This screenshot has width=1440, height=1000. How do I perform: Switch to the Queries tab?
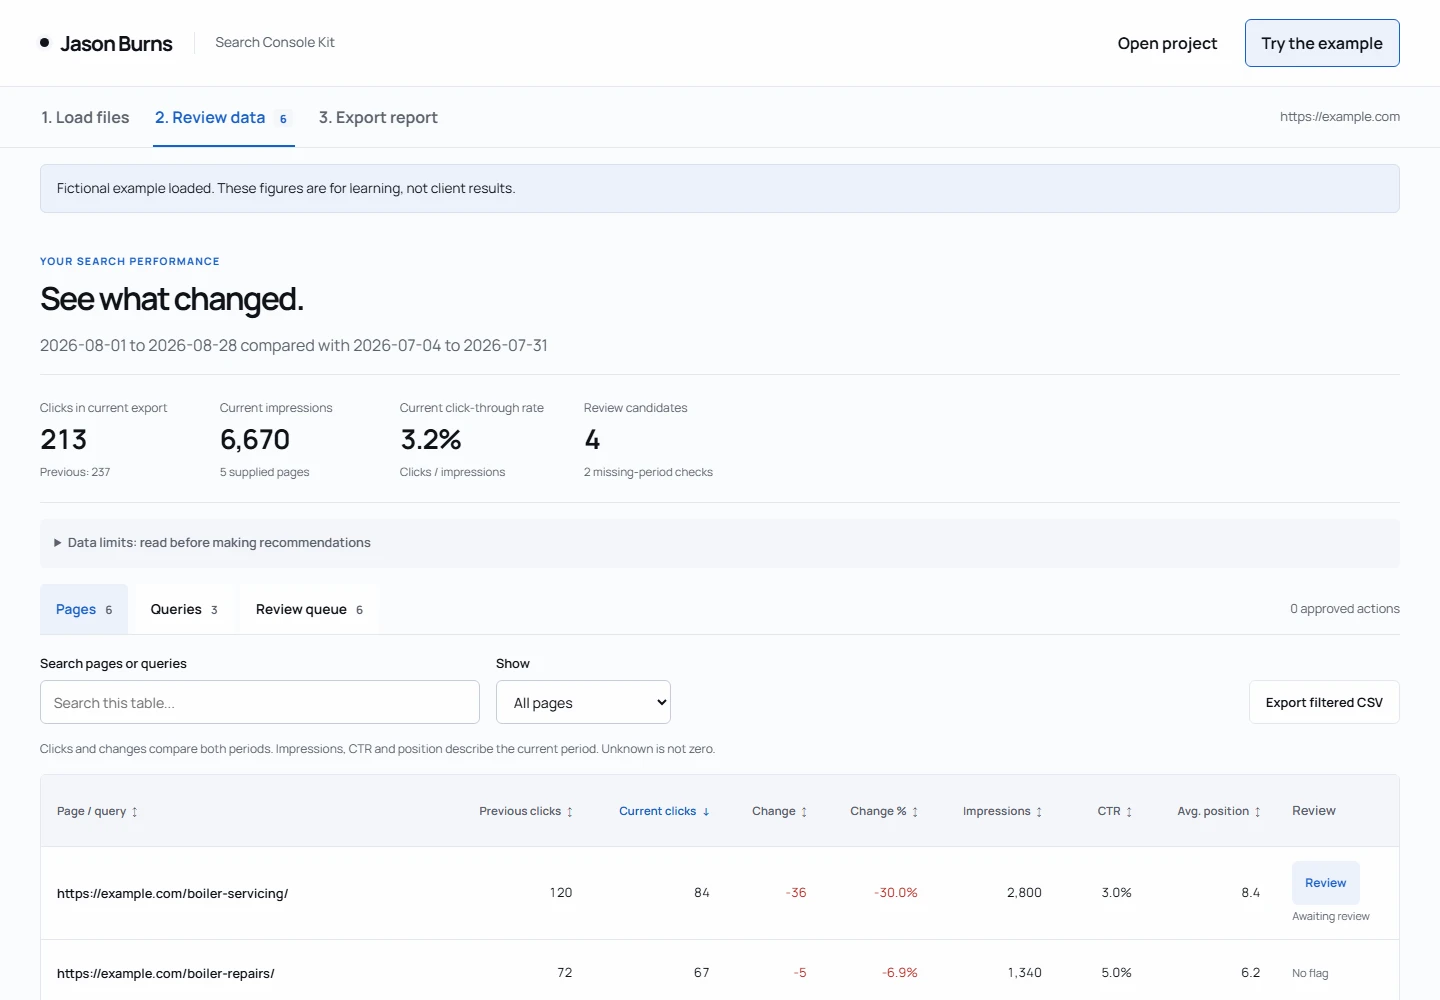(184, 609)
